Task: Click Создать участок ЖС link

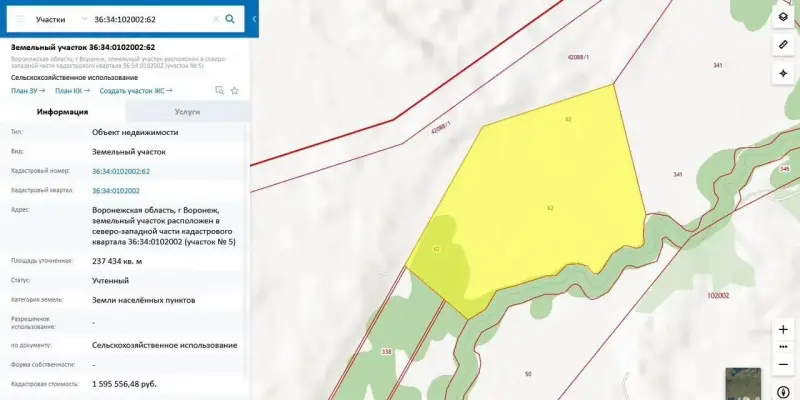Action: (x=136, y=91)
